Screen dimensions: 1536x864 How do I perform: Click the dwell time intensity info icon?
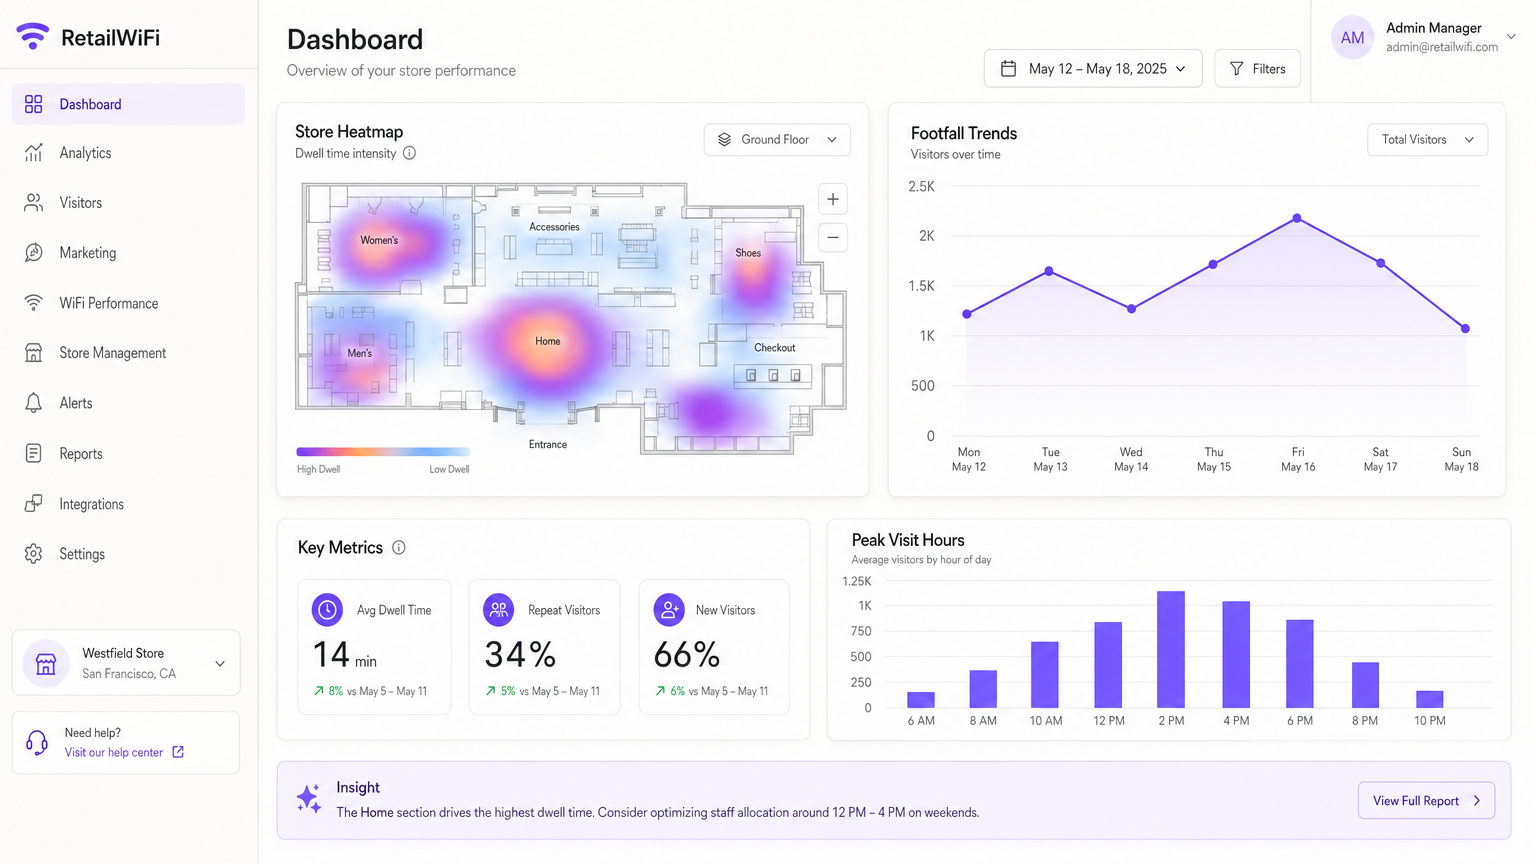[410, 153]
